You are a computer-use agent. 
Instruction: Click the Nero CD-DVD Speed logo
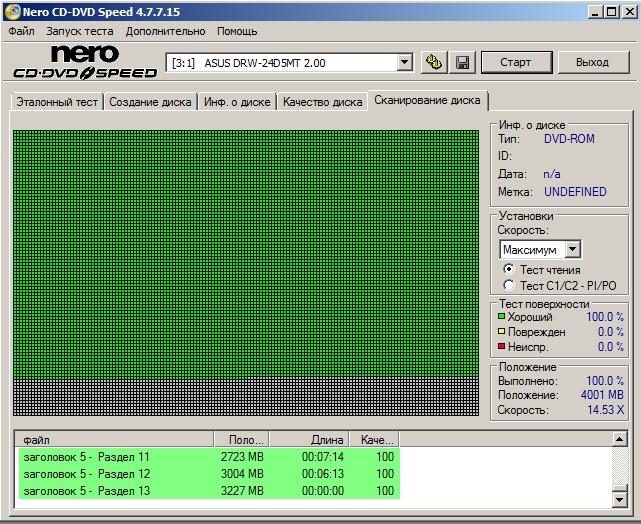[x=84, y=62]
